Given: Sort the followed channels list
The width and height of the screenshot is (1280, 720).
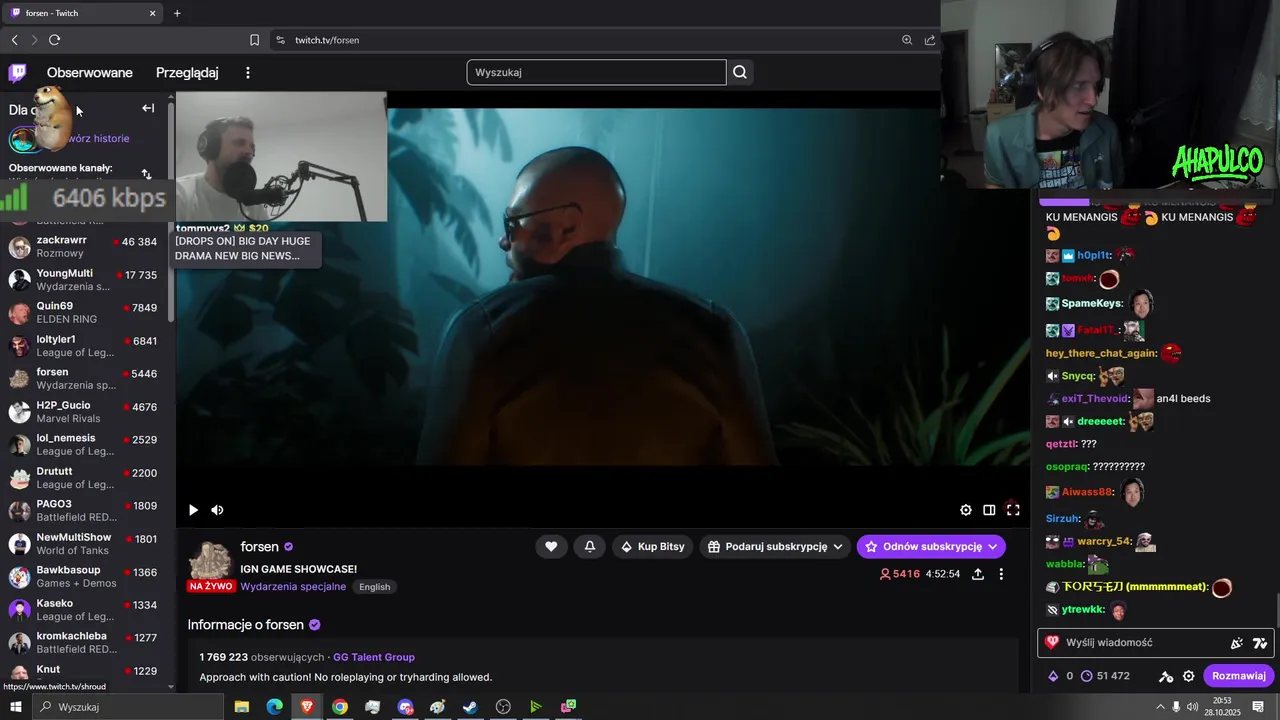Looking at the screenshot, I should pyautogui.click(x=146, y=174).
